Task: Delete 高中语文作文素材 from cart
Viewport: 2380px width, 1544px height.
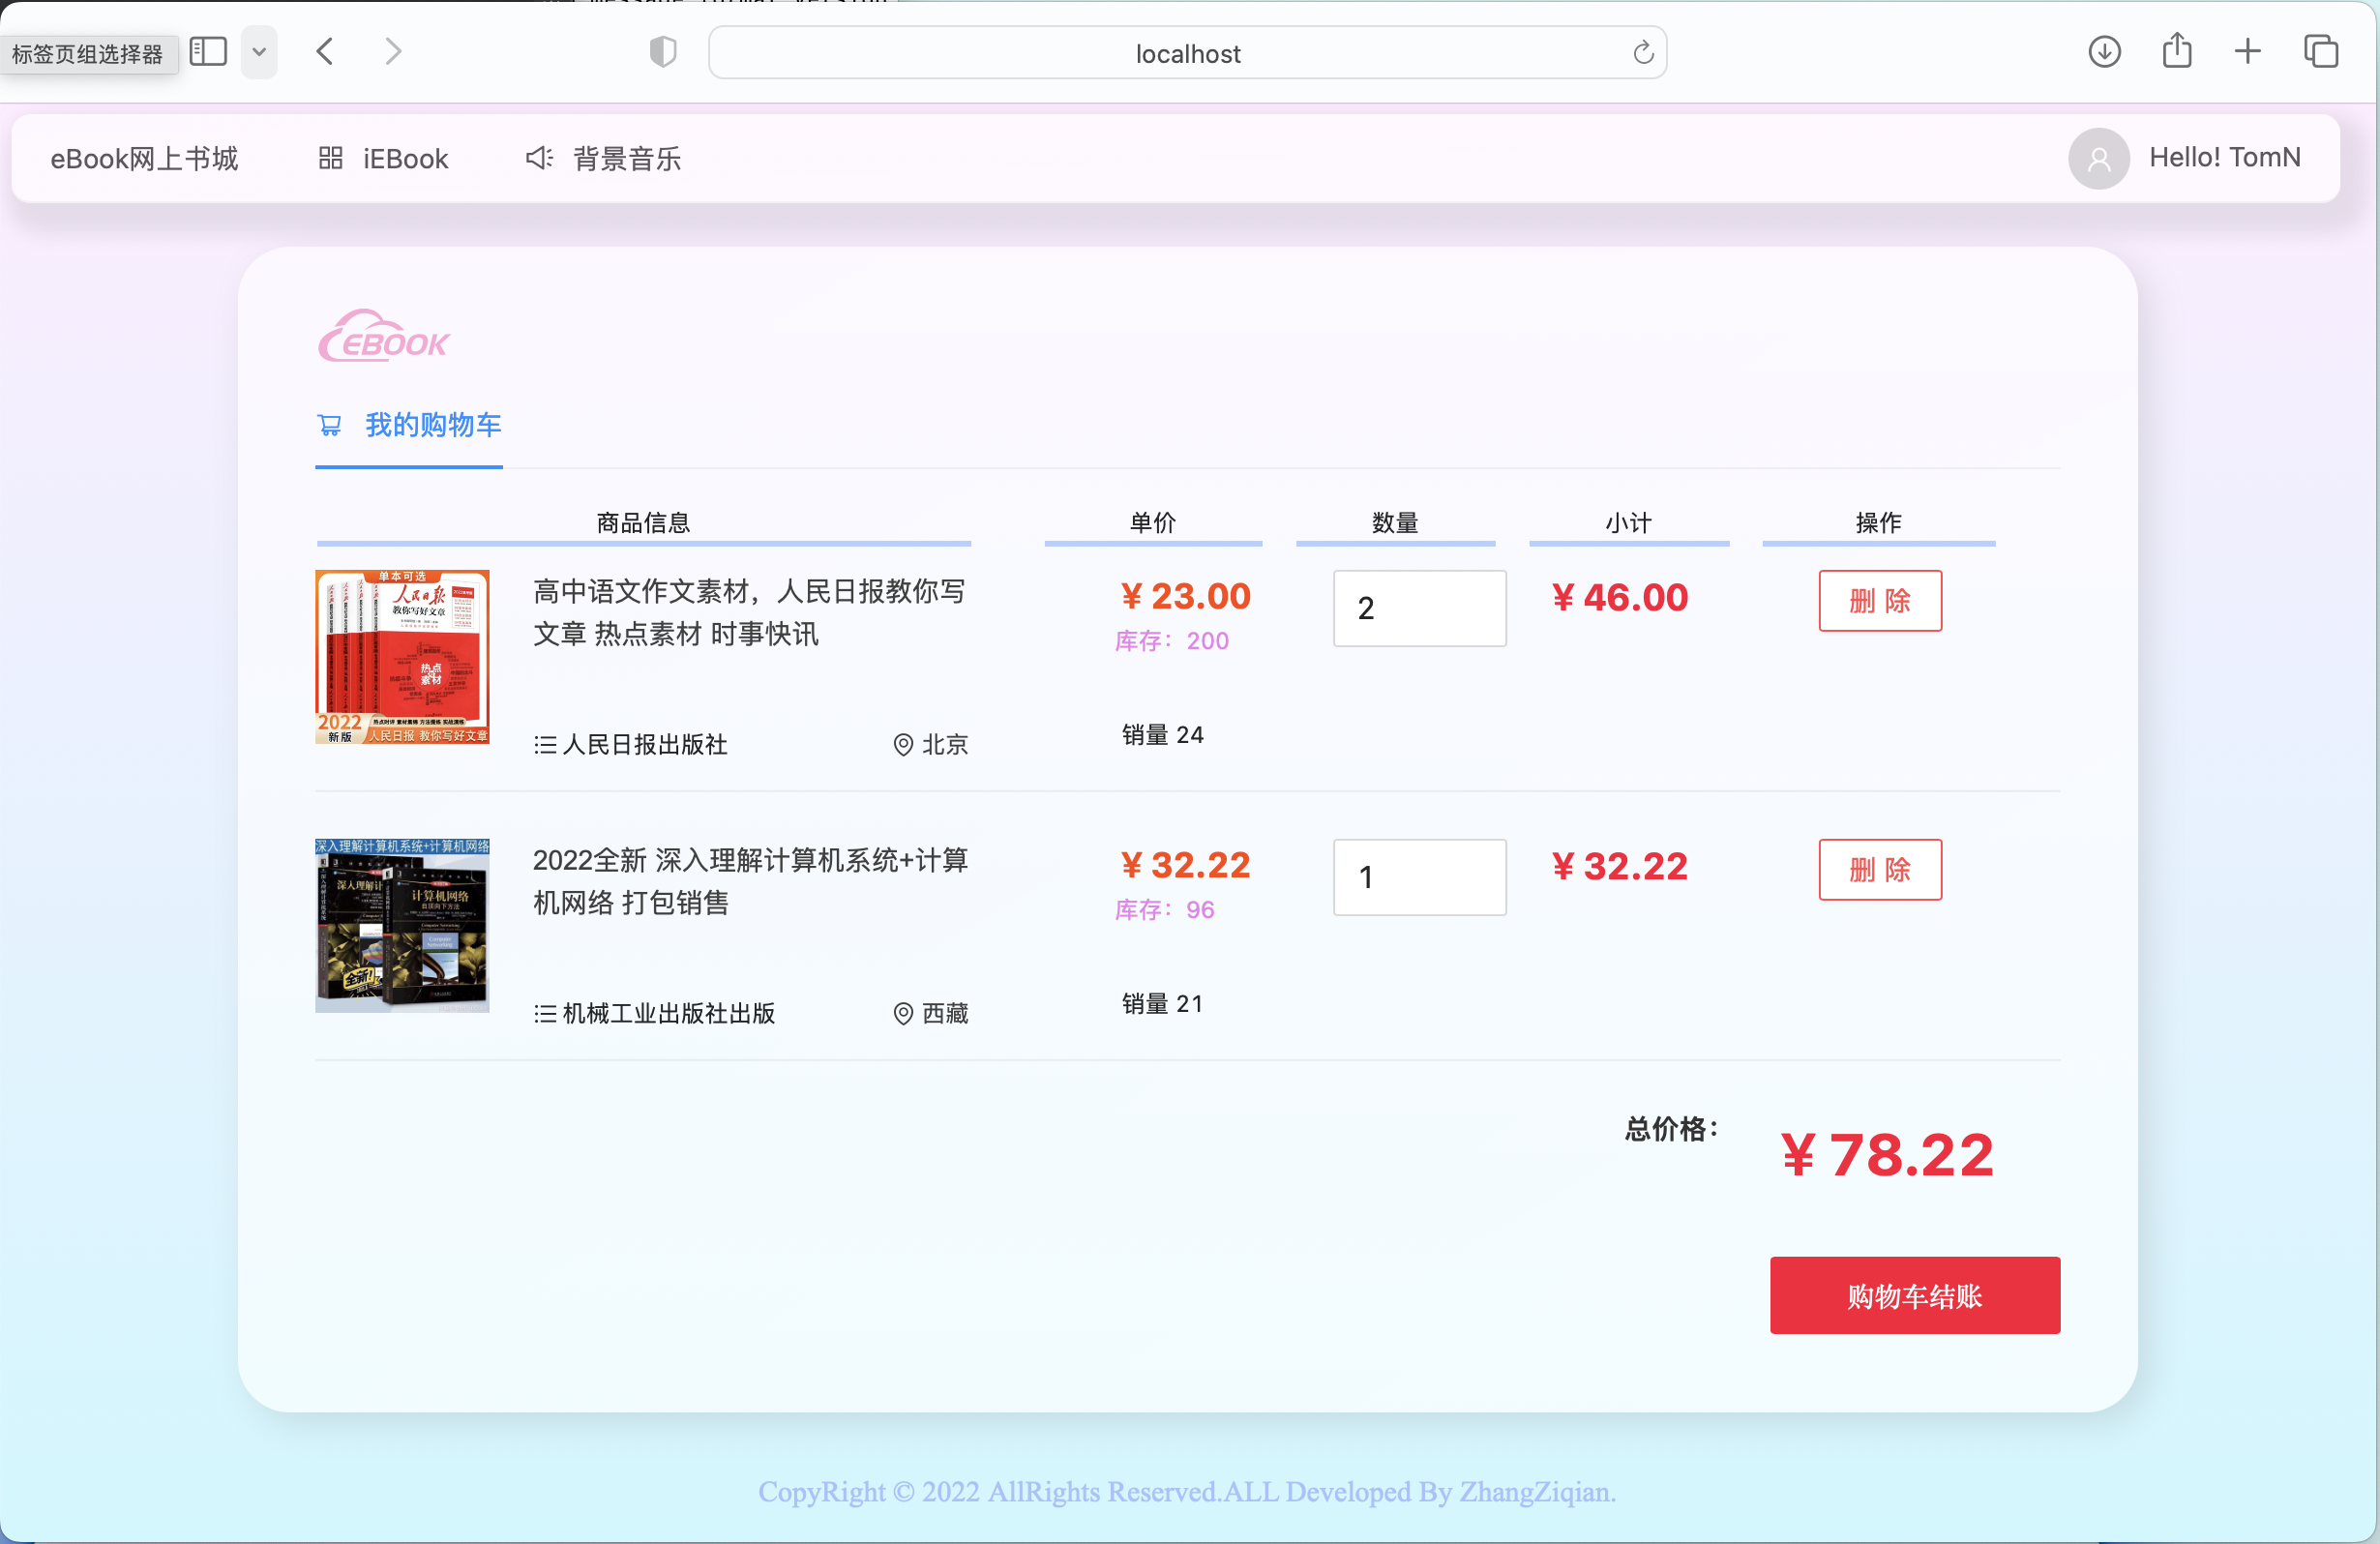Action: click(x=1880, y=600)
